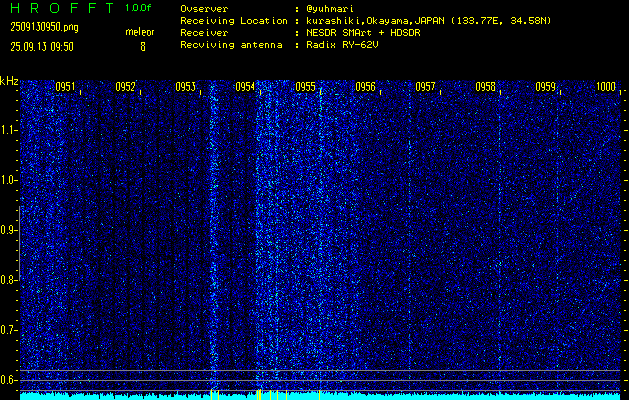
Task: Select the Radix RY-62V antenna value
Action: tap(342, 45)
